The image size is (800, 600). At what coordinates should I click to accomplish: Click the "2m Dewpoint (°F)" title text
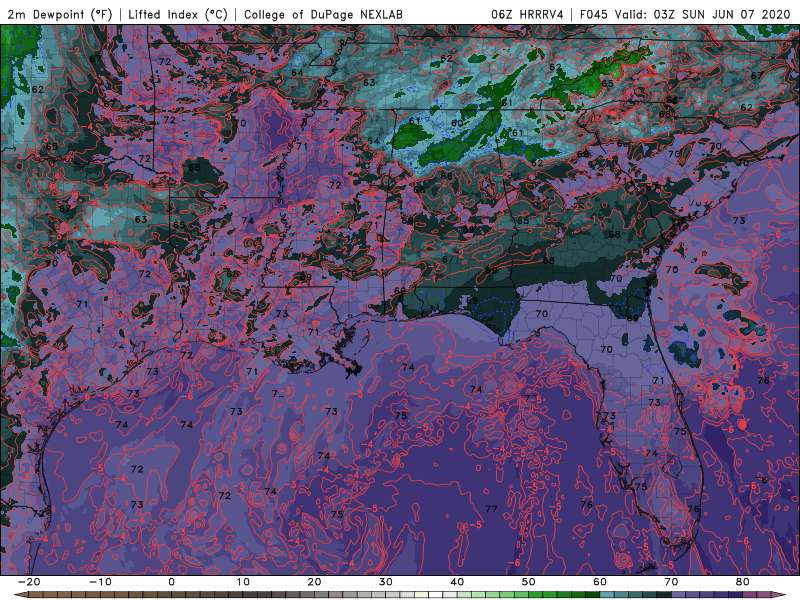(x=60, y=14)
